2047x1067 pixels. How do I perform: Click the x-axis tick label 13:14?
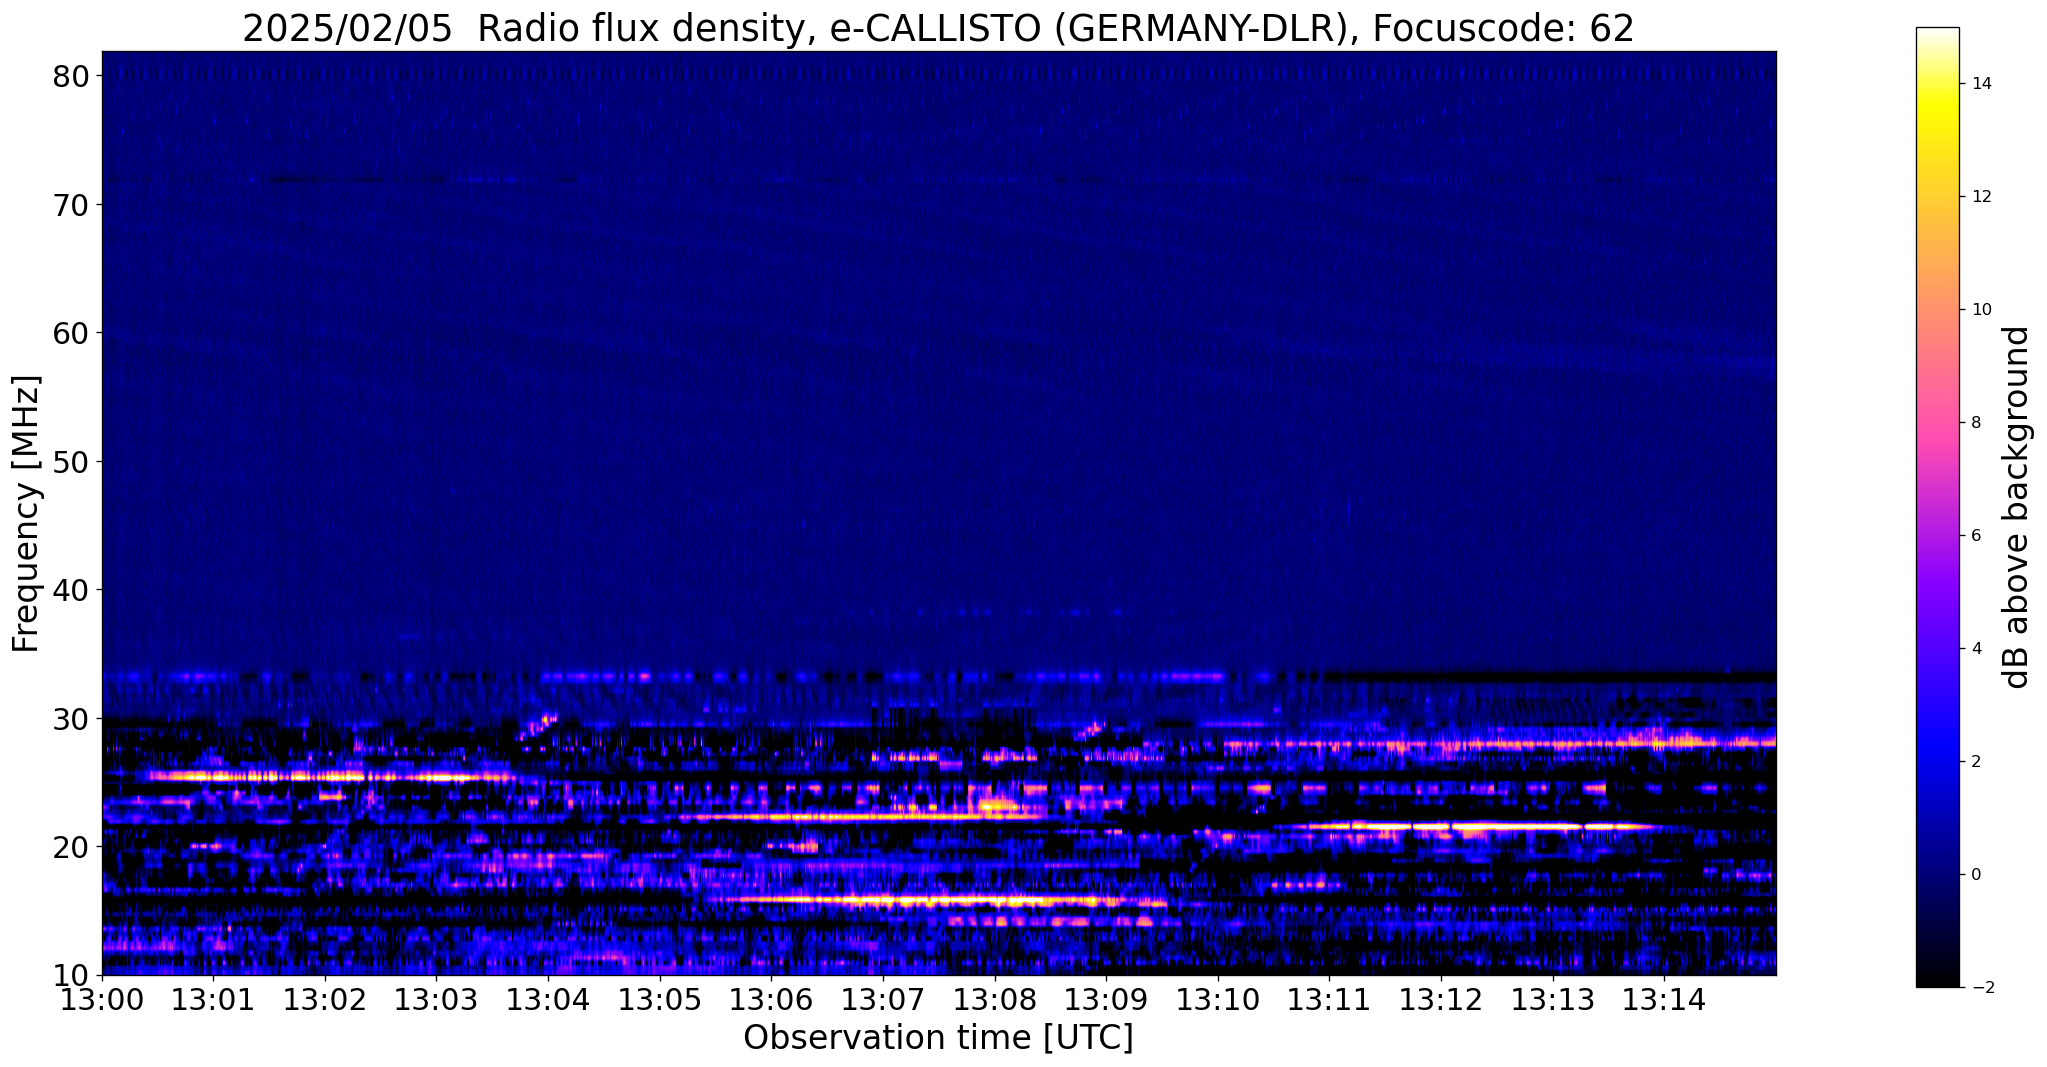coord(1664,999)
